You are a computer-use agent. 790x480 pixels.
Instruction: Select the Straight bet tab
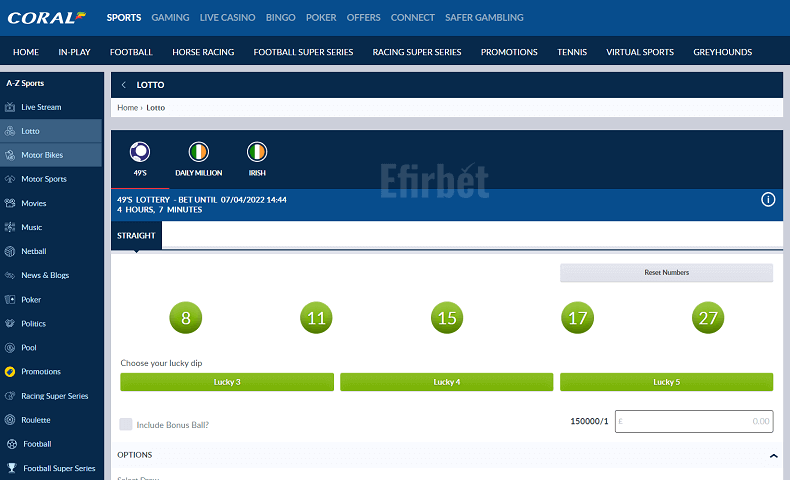[136, 235]
